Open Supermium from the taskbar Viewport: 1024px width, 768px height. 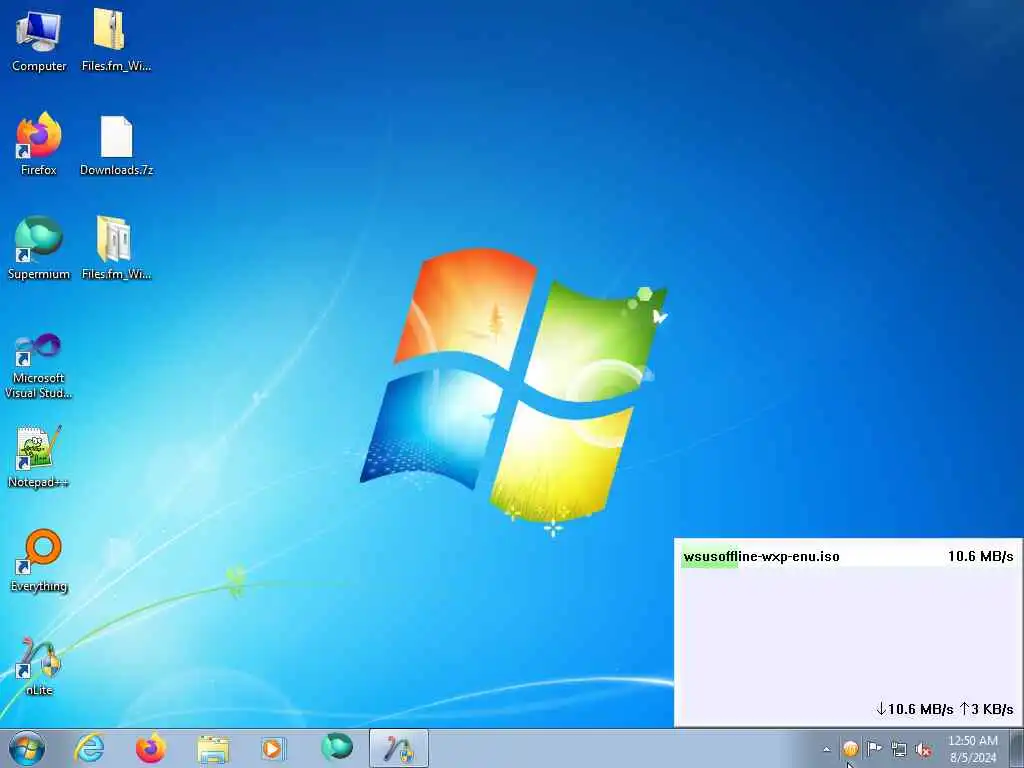[x=336, y=748]
